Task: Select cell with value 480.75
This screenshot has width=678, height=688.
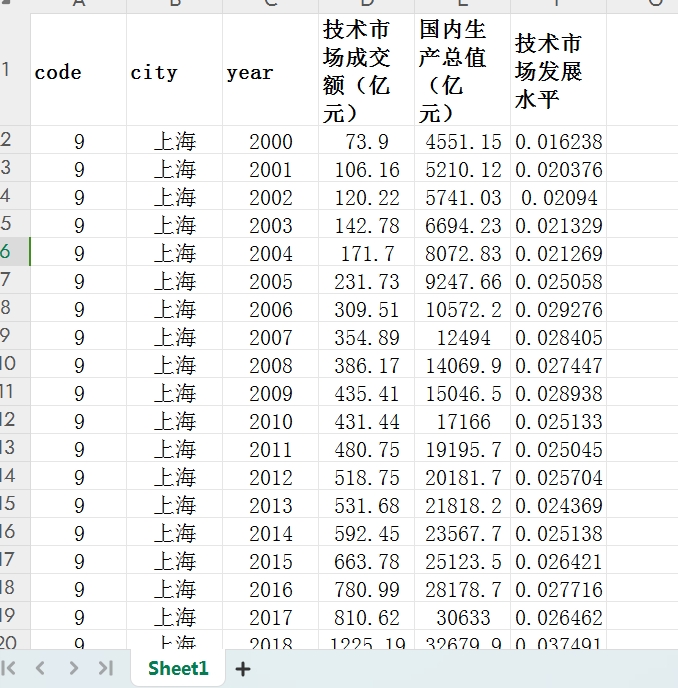Action: pyautogui.click(x=366, y=449)
